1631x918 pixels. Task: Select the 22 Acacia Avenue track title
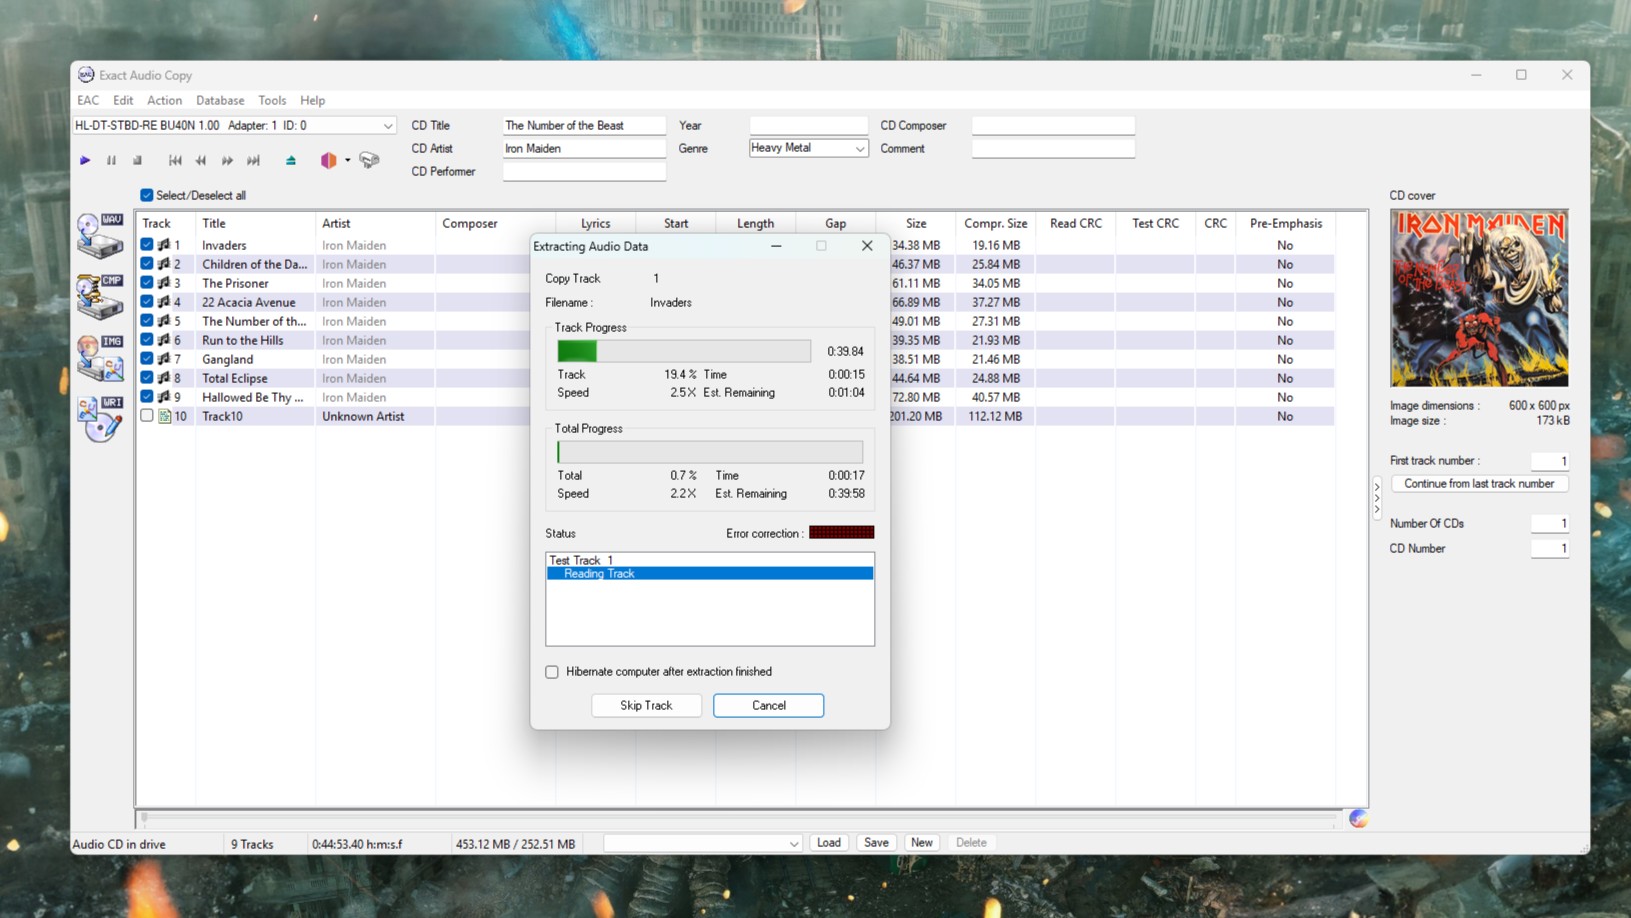click(249, 302)
